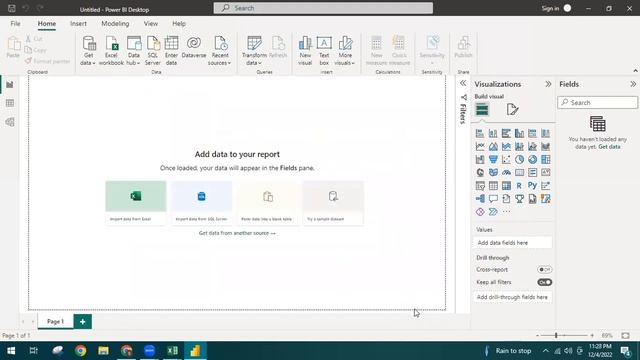Viewport: 640px width, 360px height.
Task: Switch to the Modeling ribbon tab
Action: point(115,24)
